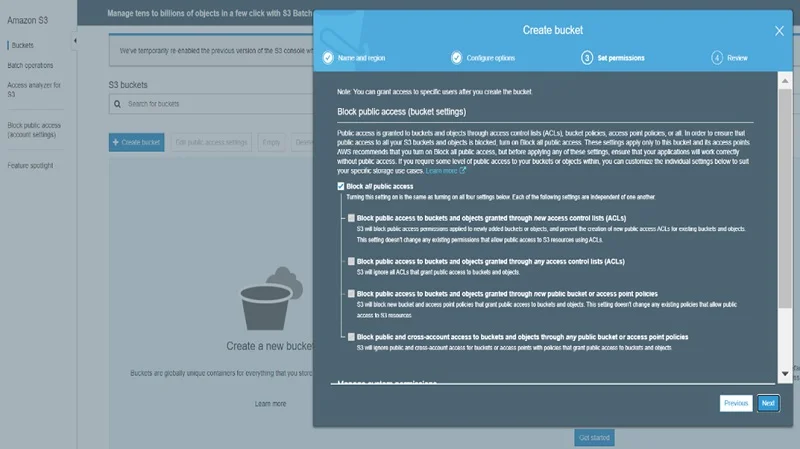Click Edit public access settings button
Screen dimensions: 800x449
211,142
